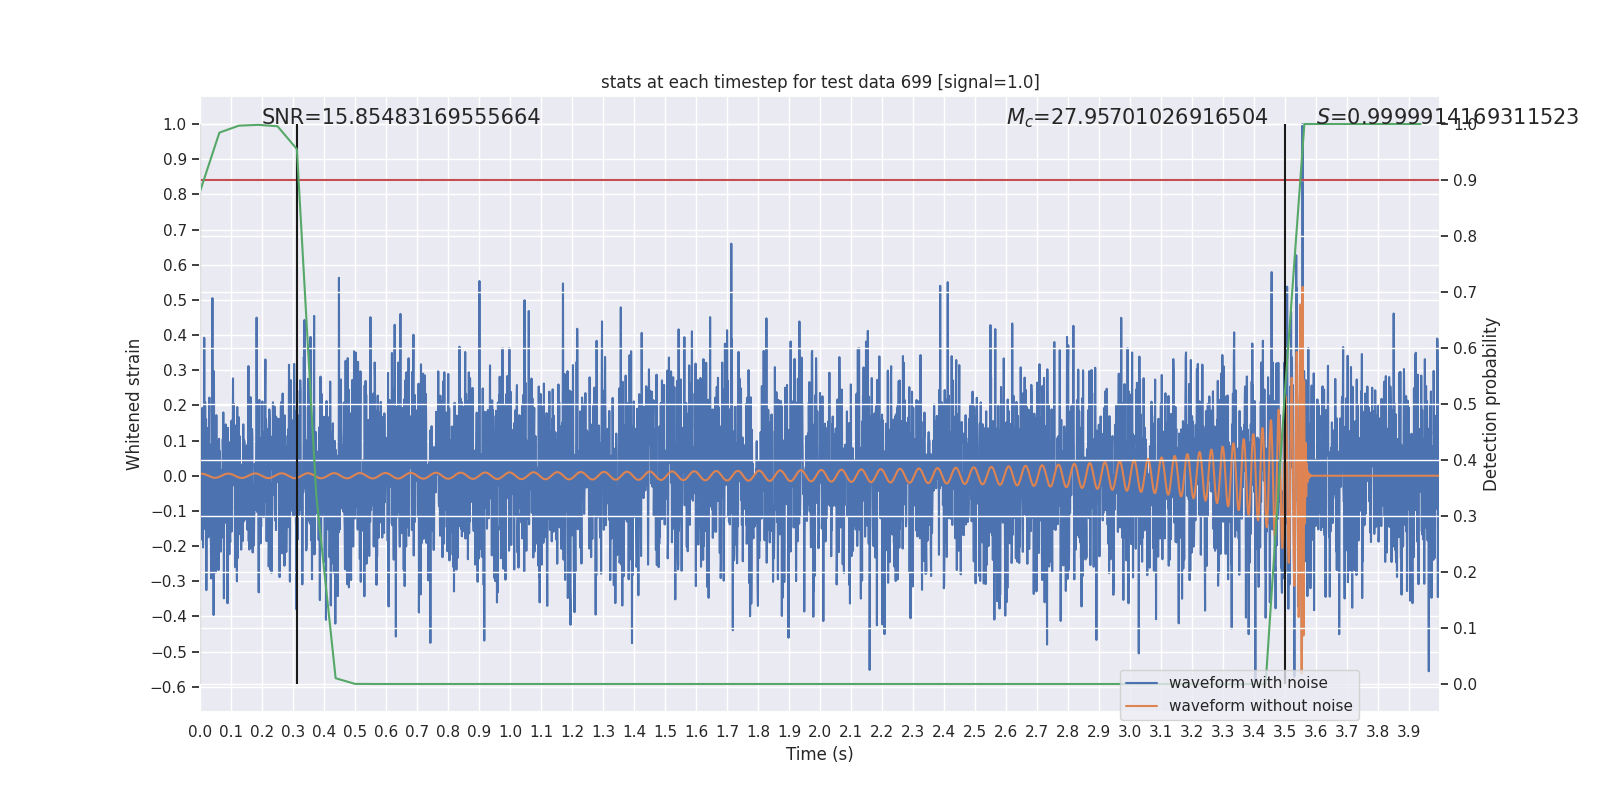Click the orange line sample in legend

pyautogui.click(x=1142, y=706)
